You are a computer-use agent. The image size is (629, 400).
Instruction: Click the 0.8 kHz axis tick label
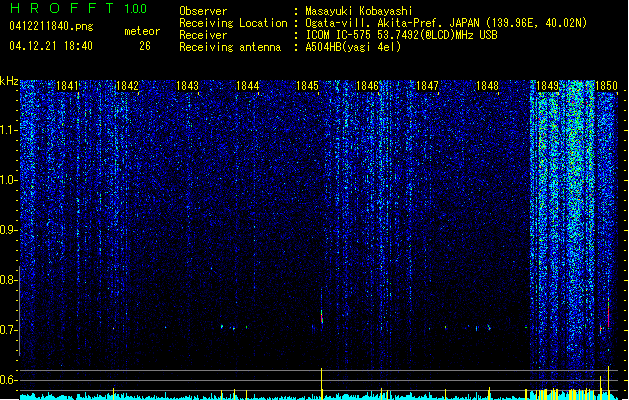click(8, 280)
